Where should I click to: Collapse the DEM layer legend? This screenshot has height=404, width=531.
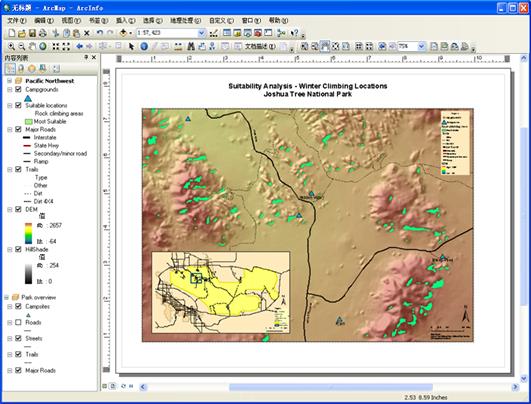pos(9,209)
